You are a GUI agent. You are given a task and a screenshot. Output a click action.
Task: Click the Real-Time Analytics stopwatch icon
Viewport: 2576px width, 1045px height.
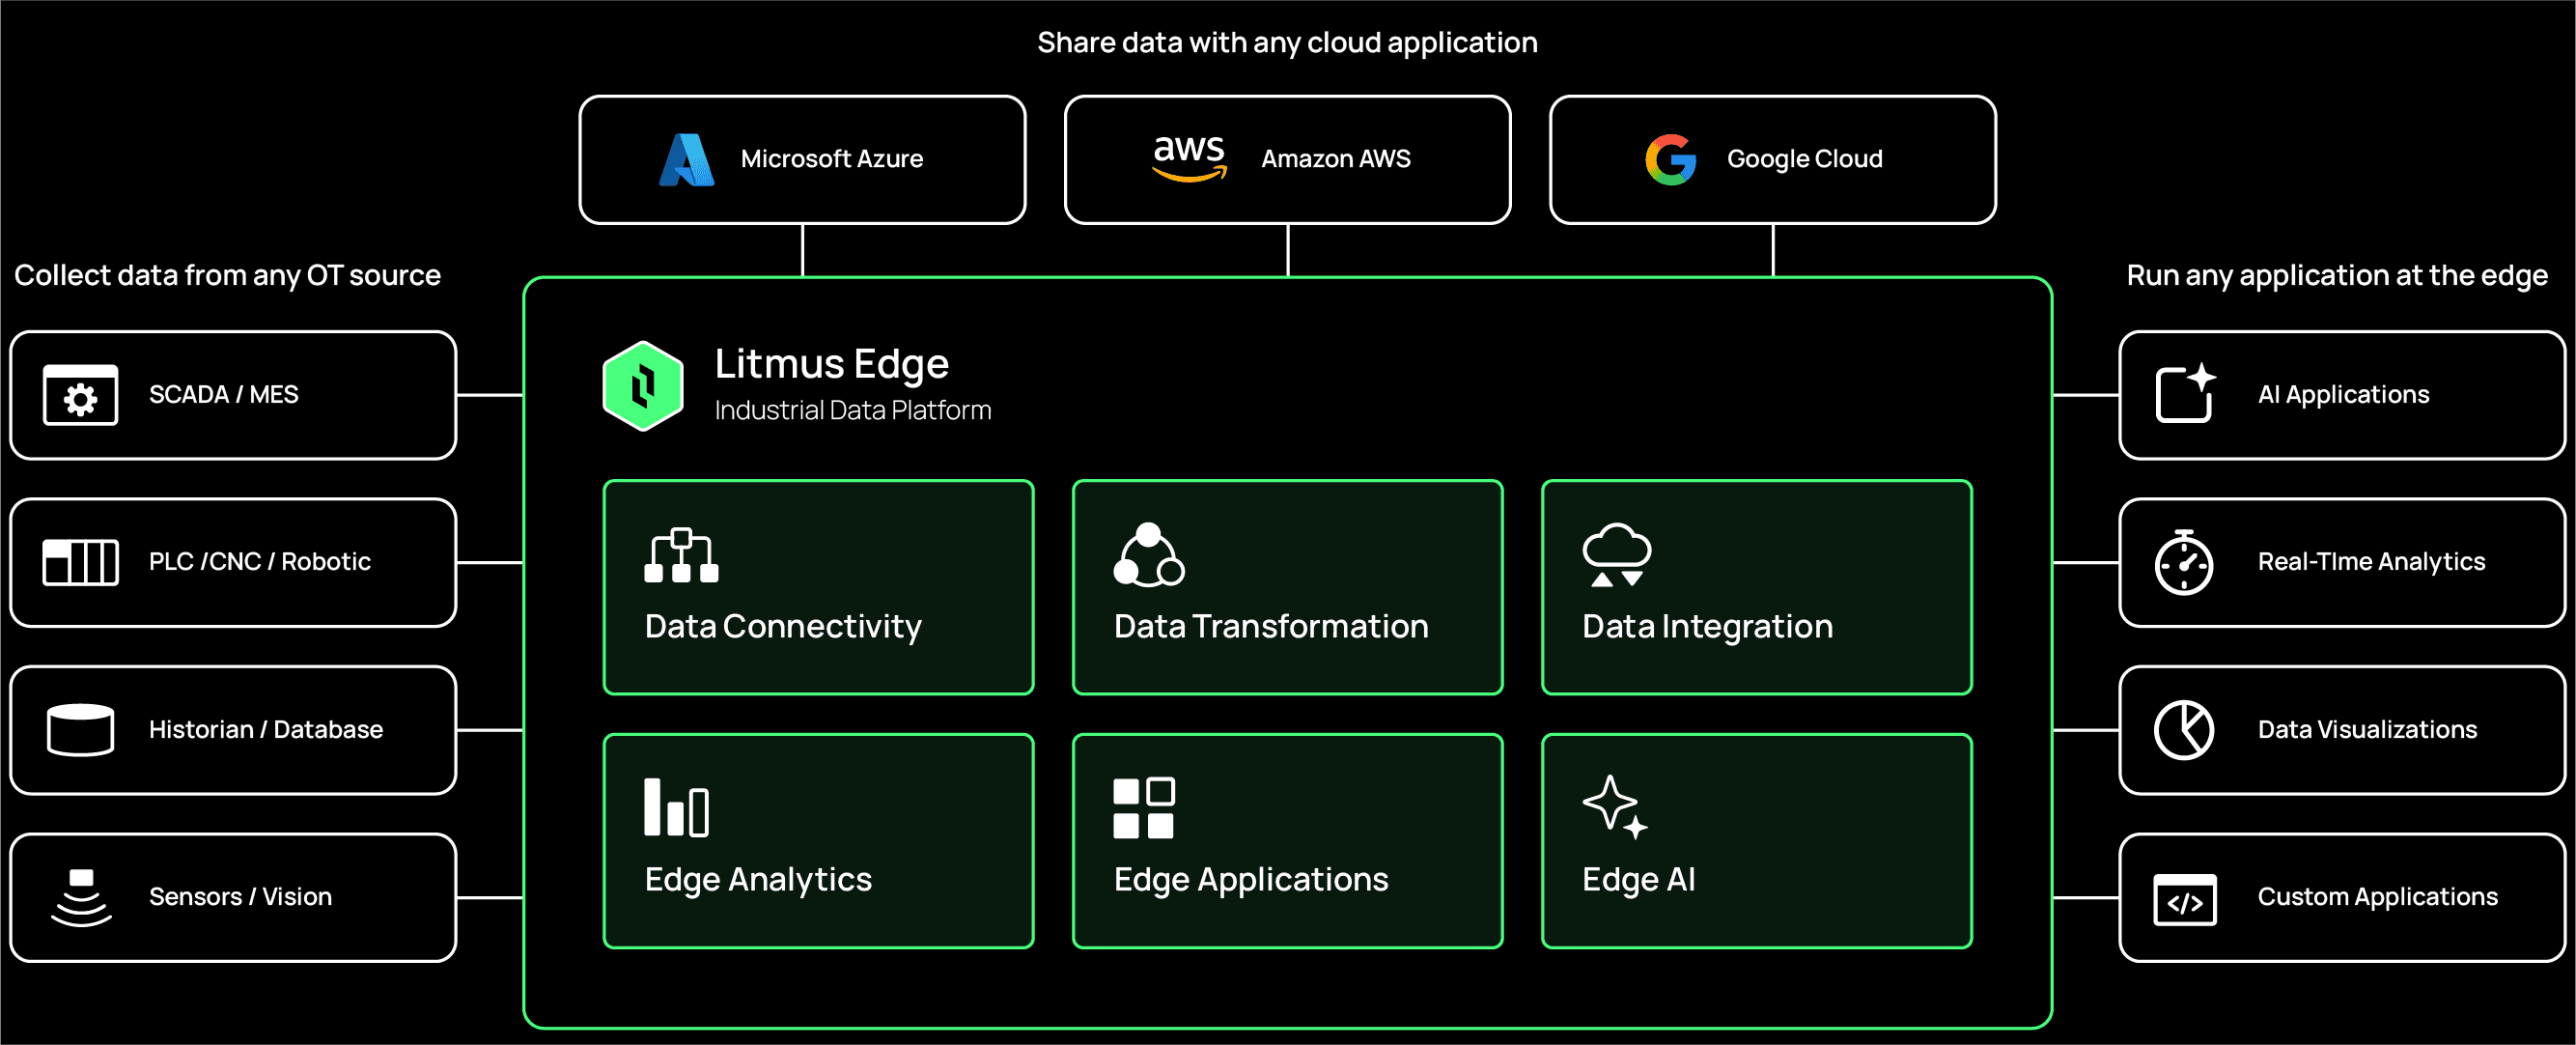pos(2182,562)
